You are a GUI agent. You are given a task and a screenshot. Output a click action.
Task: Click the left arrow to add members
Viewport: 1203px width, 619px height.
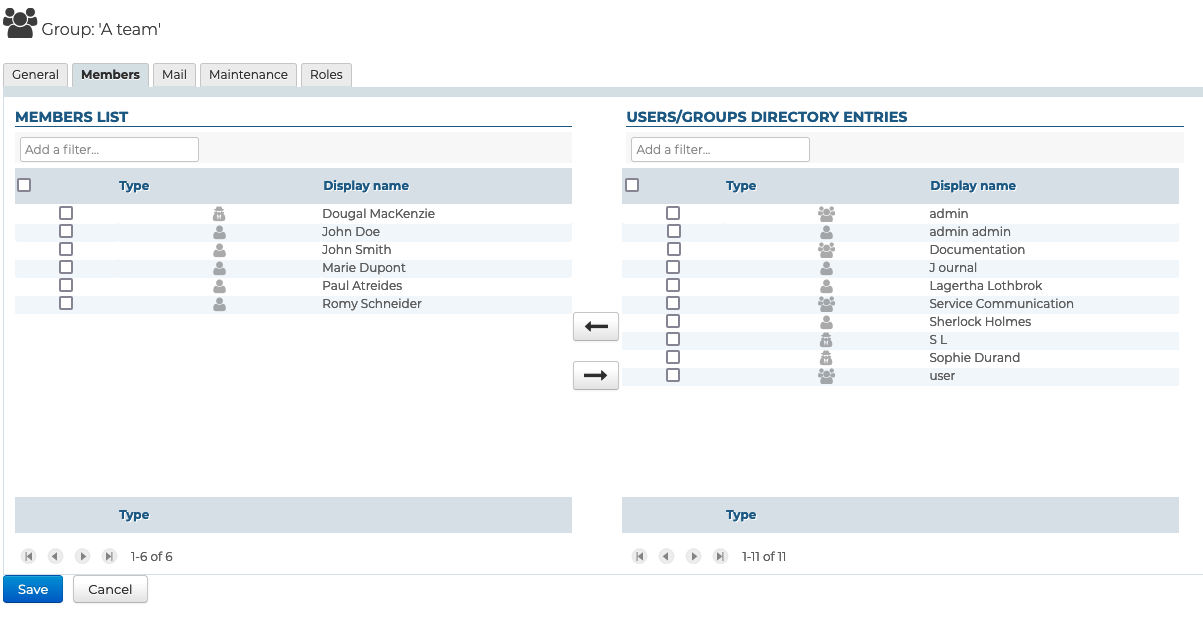[x=595, y=327]
